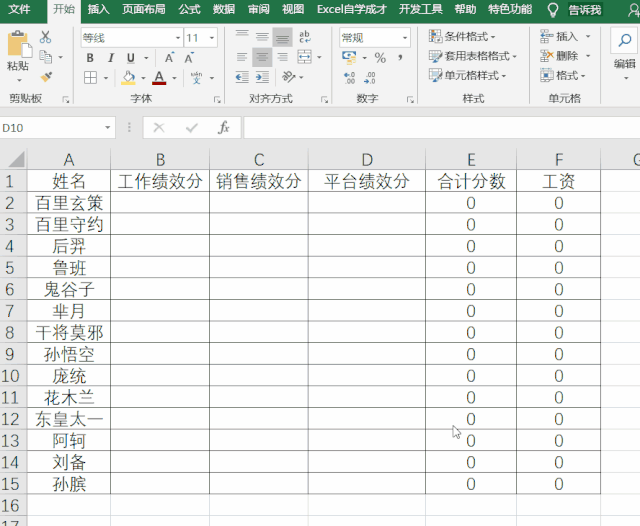Image resolution: width=640 pixels, height=526 pixels.
Task: Click the Increase Decimal icon
Action: point(349,77)
